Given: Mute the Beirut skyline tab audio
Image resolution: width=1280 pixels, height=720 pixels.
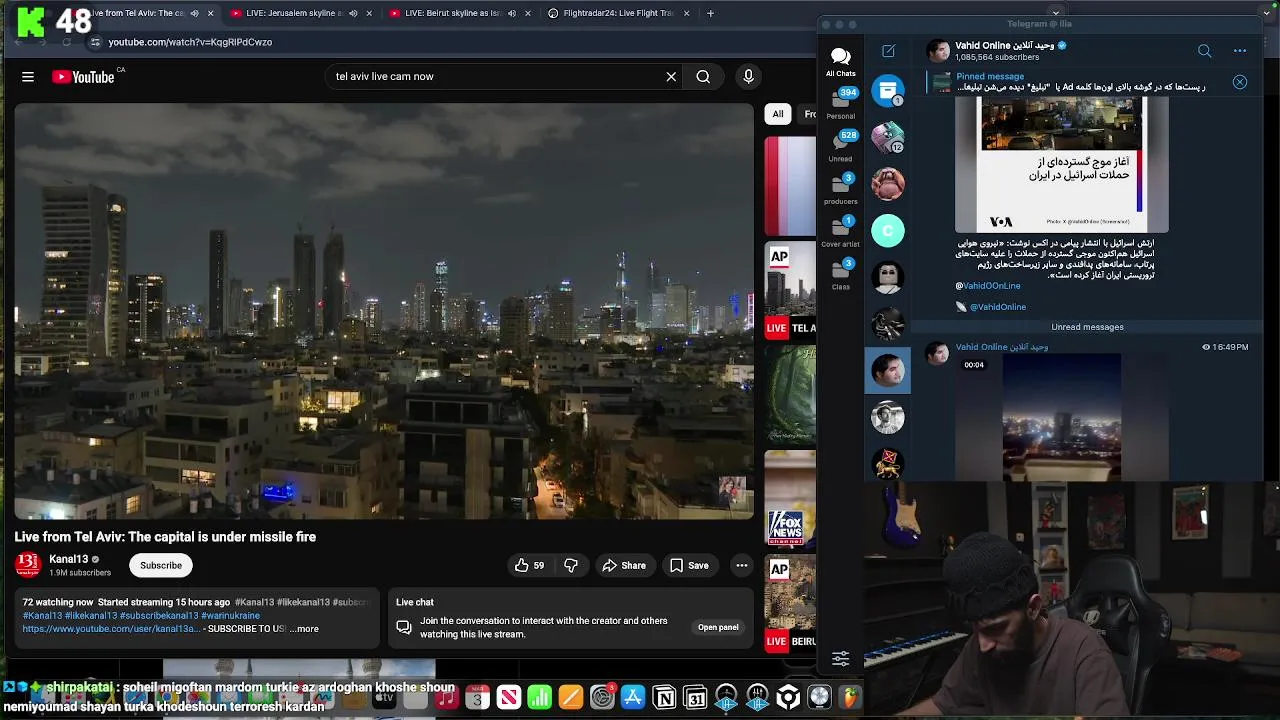Looking at the screenshot, I should point(512,13).
